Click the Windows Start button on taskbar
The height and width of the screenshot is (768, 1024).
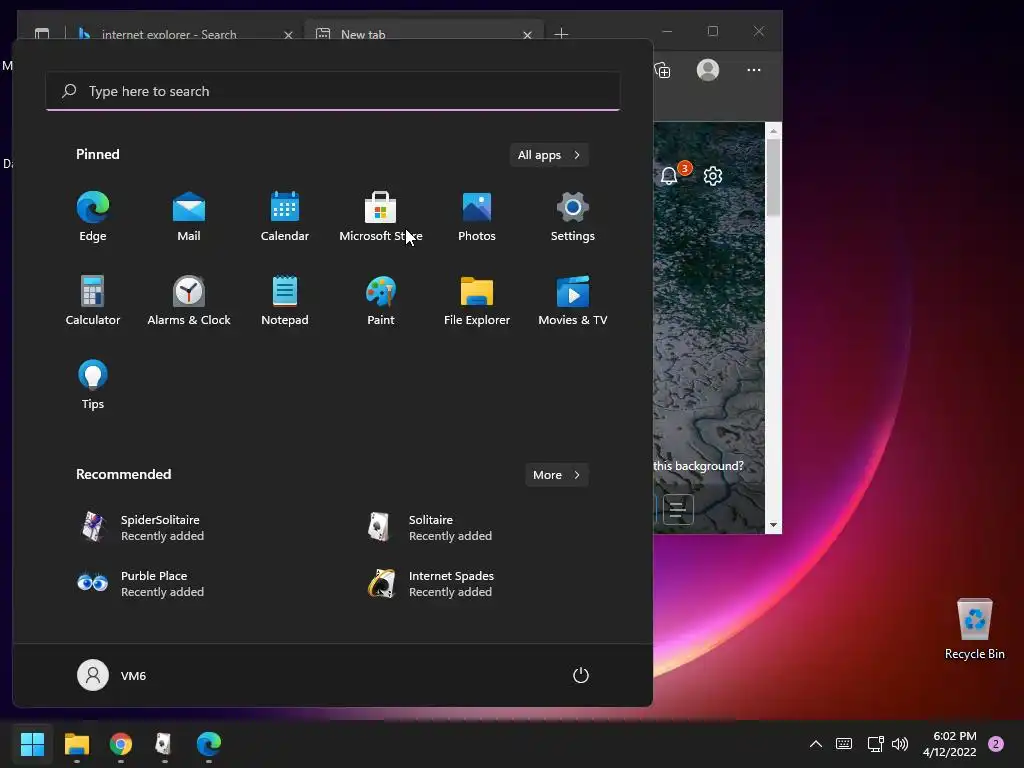32,743
